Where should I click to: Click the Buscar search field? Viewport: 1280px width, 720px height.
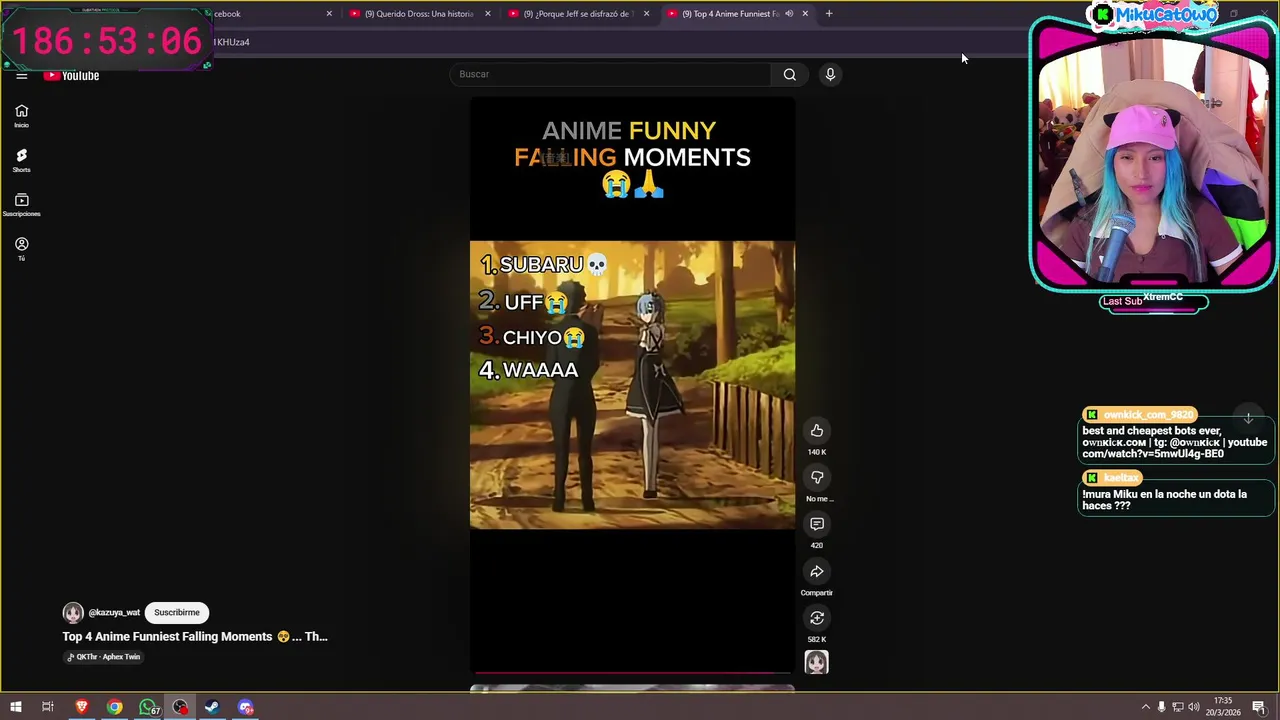point(610,74)
